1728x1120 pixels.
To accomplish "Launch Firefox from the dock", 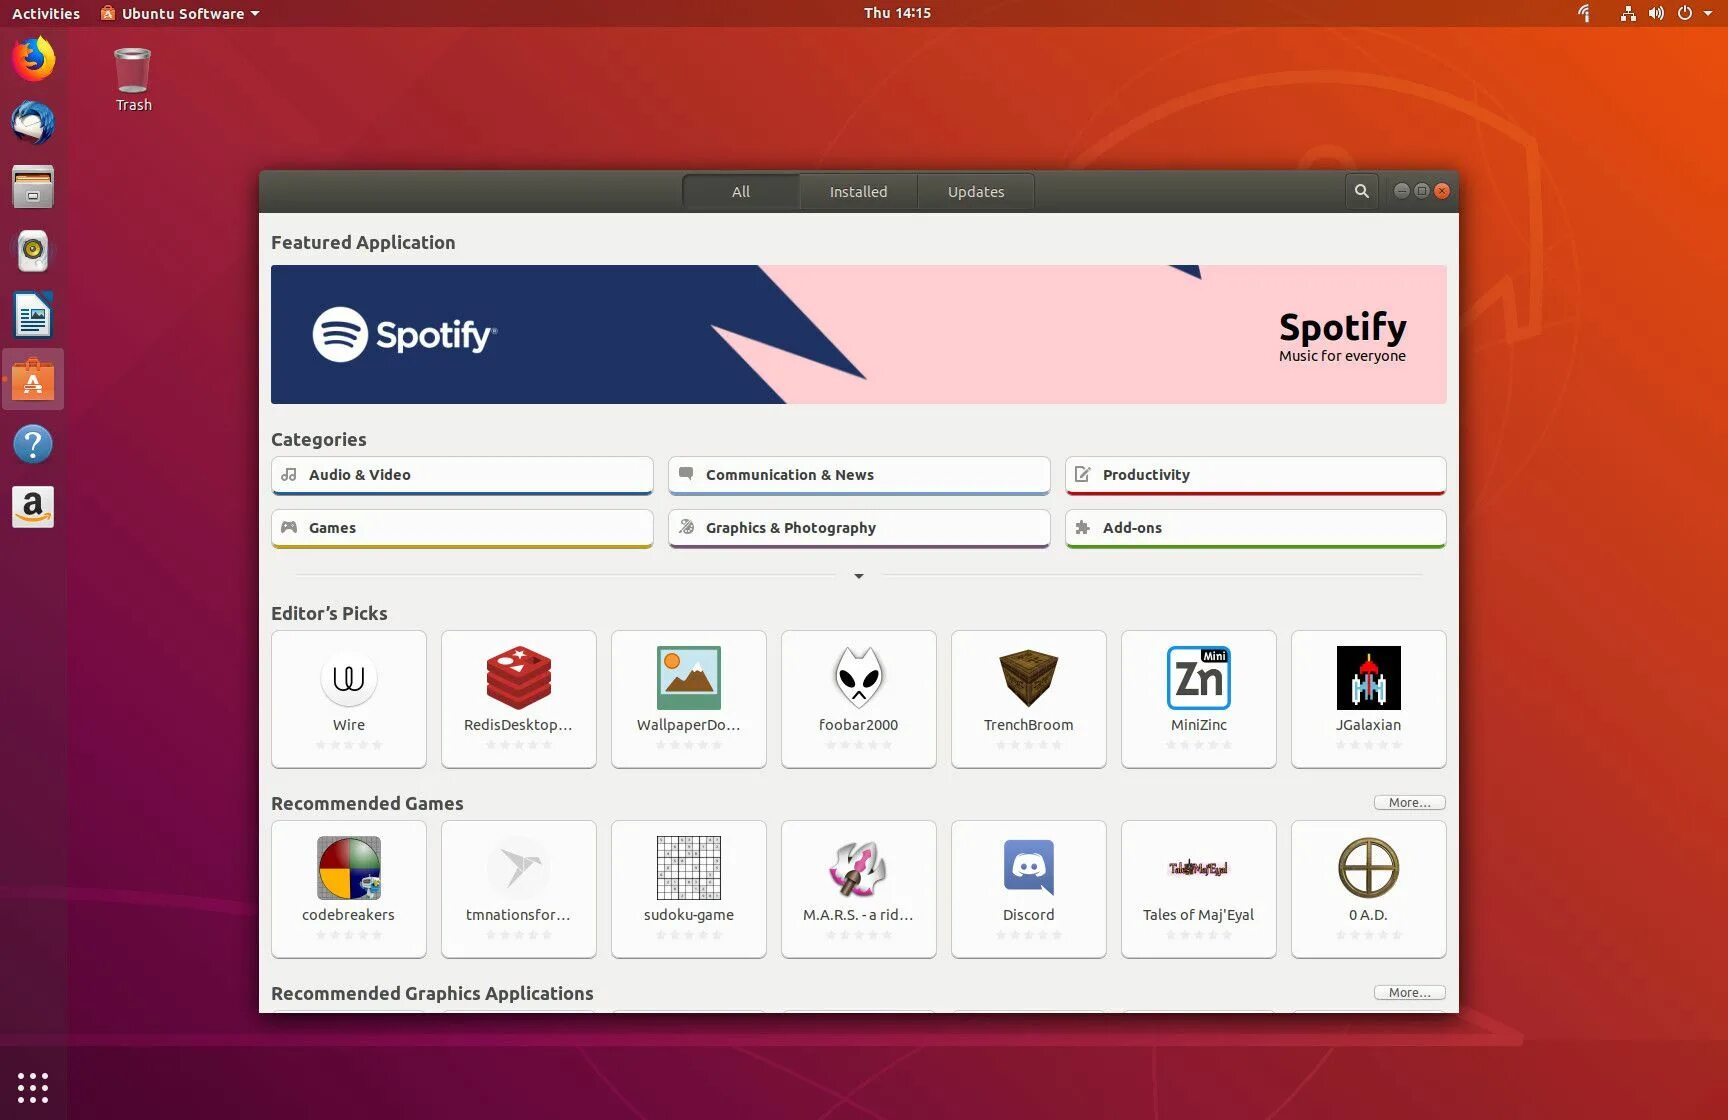I will coord(33,59).
